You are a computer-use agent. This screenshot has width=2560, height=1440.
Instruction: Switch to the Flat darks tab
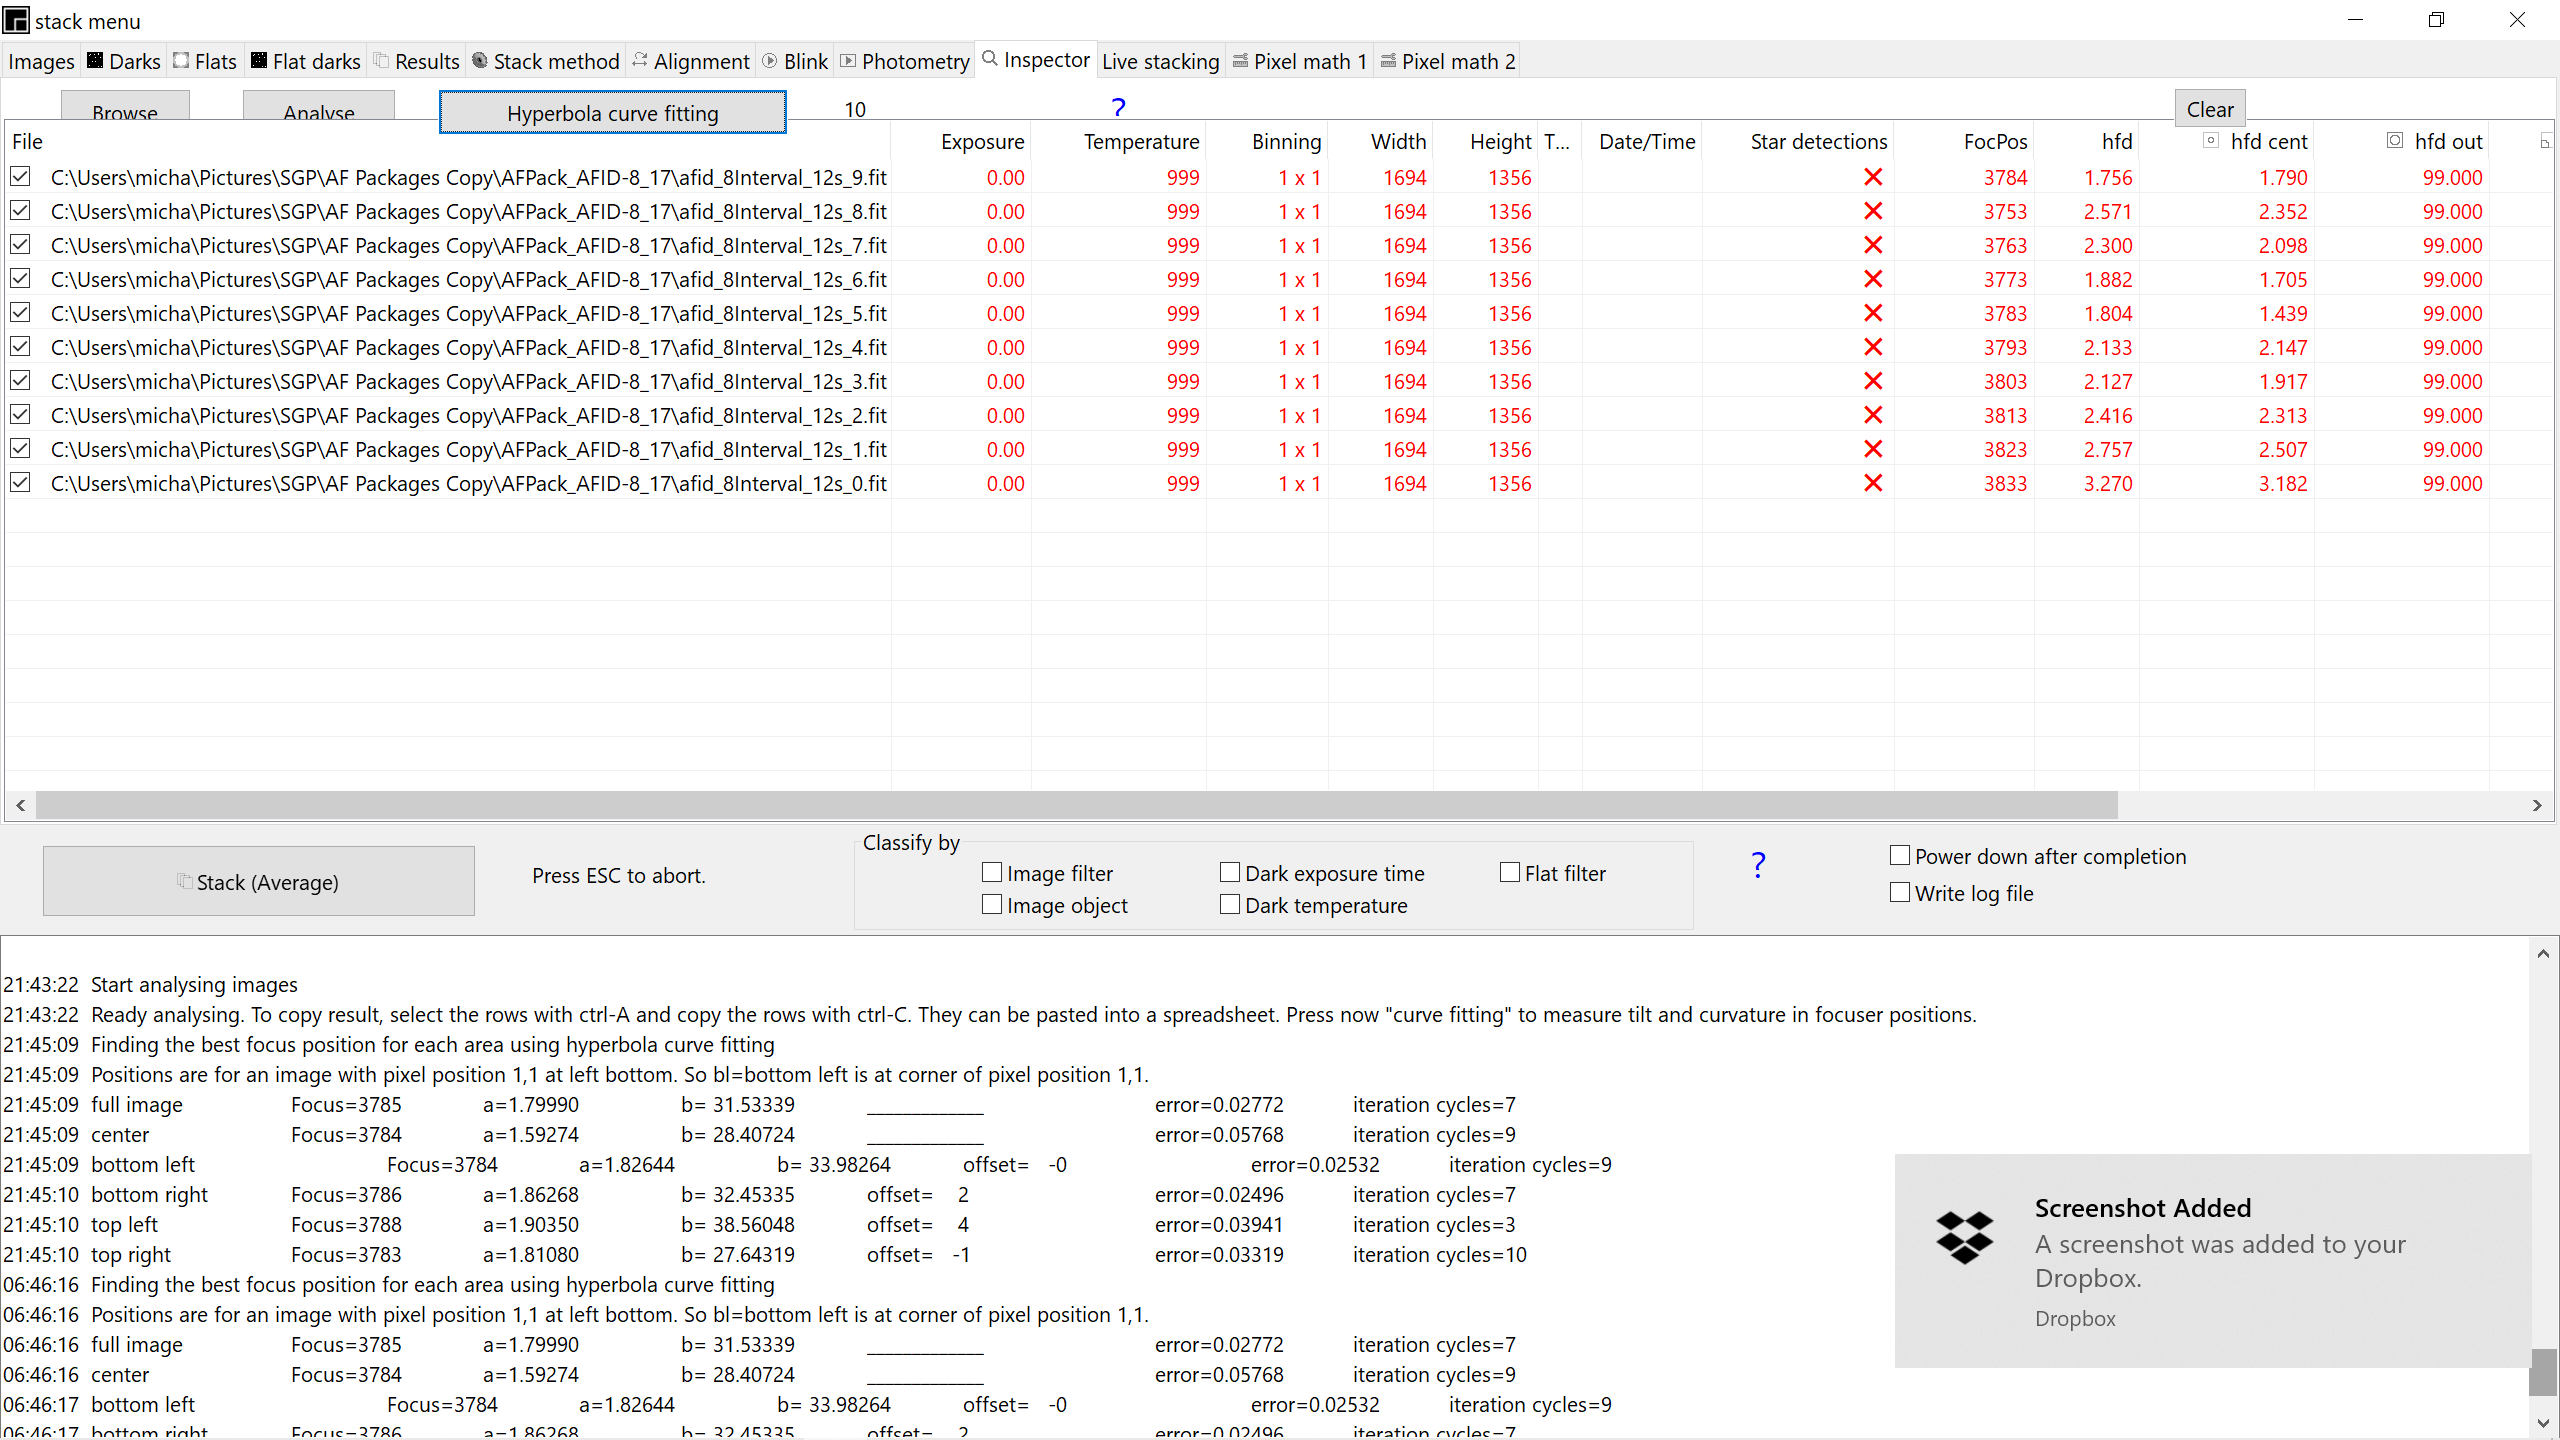(305, 61)
